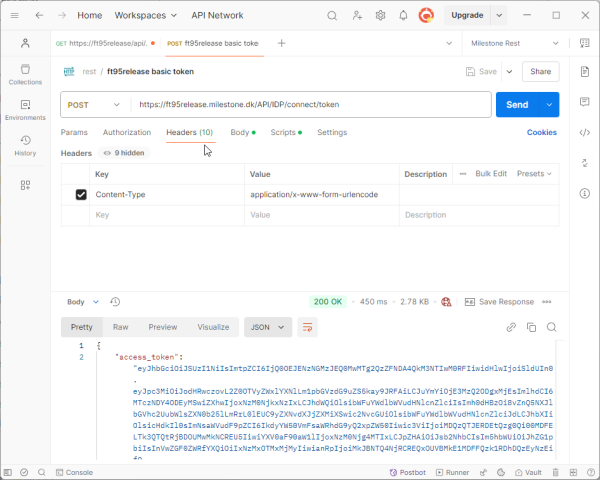The width and height of the screenshot is (600, 480).
Task: Select the Raw response view tab
Action: point(120,327)
